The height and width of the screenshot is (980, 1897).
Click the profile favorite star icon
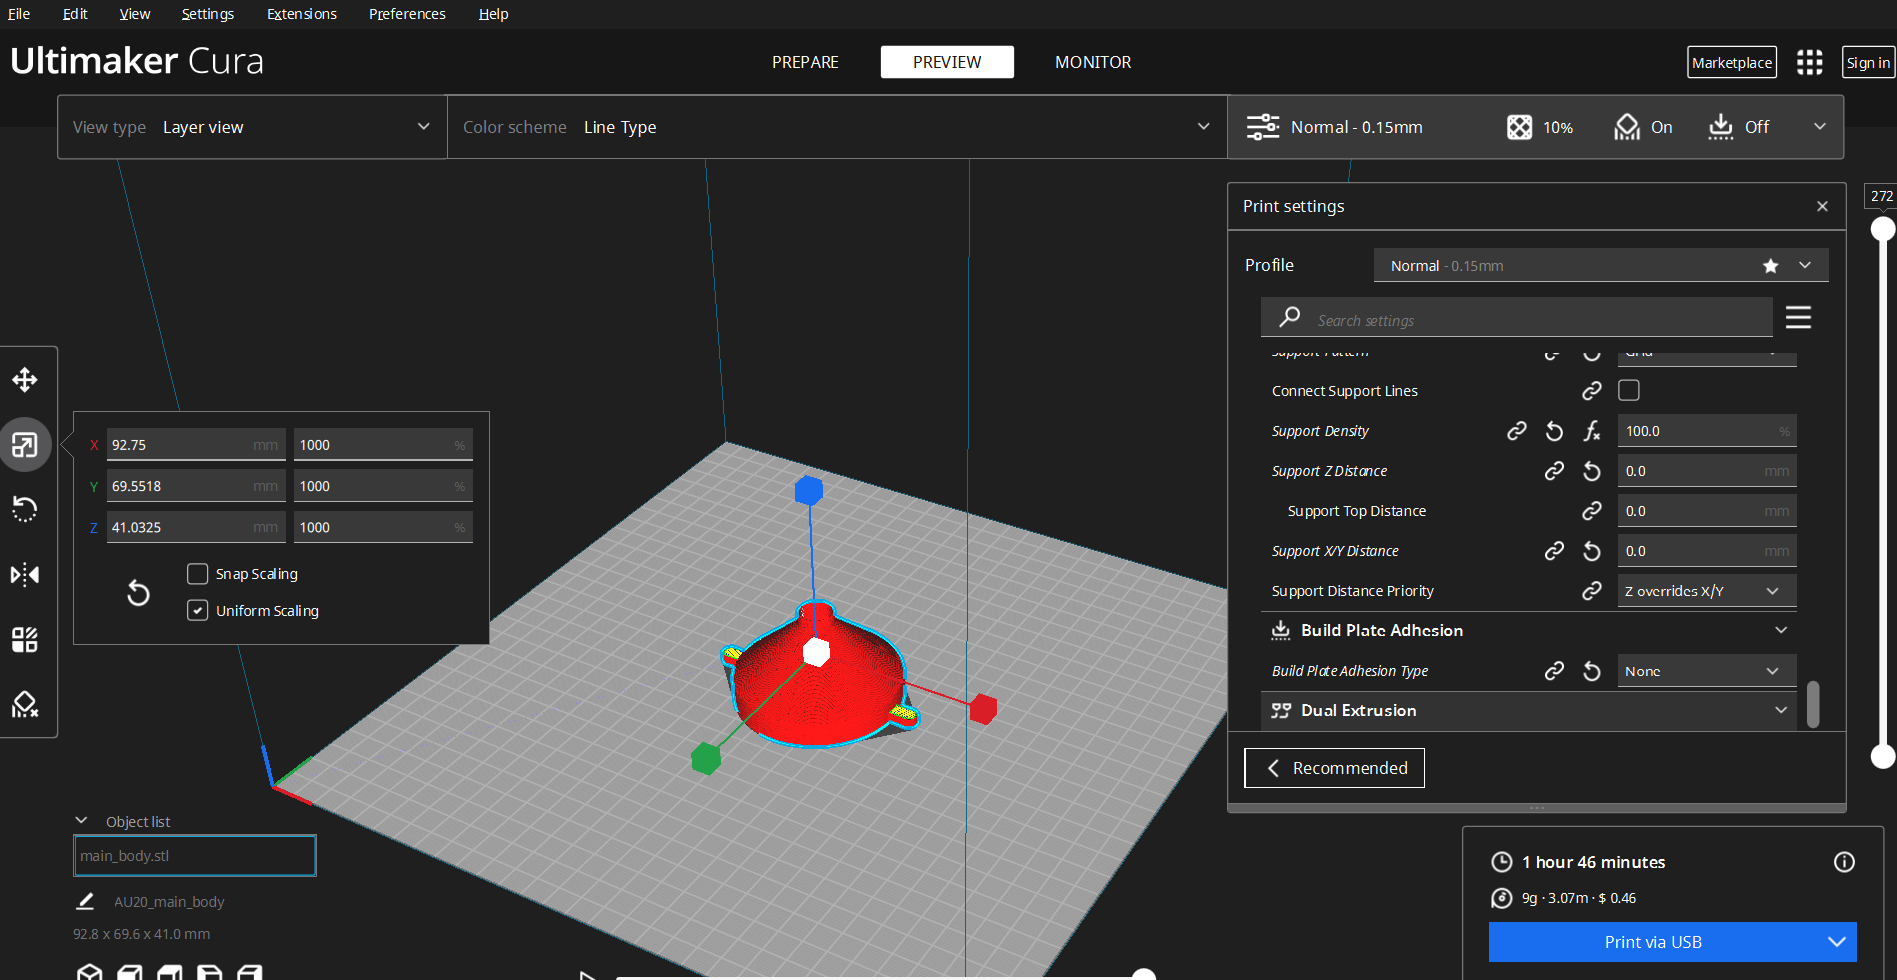(x=1771, y=266)
